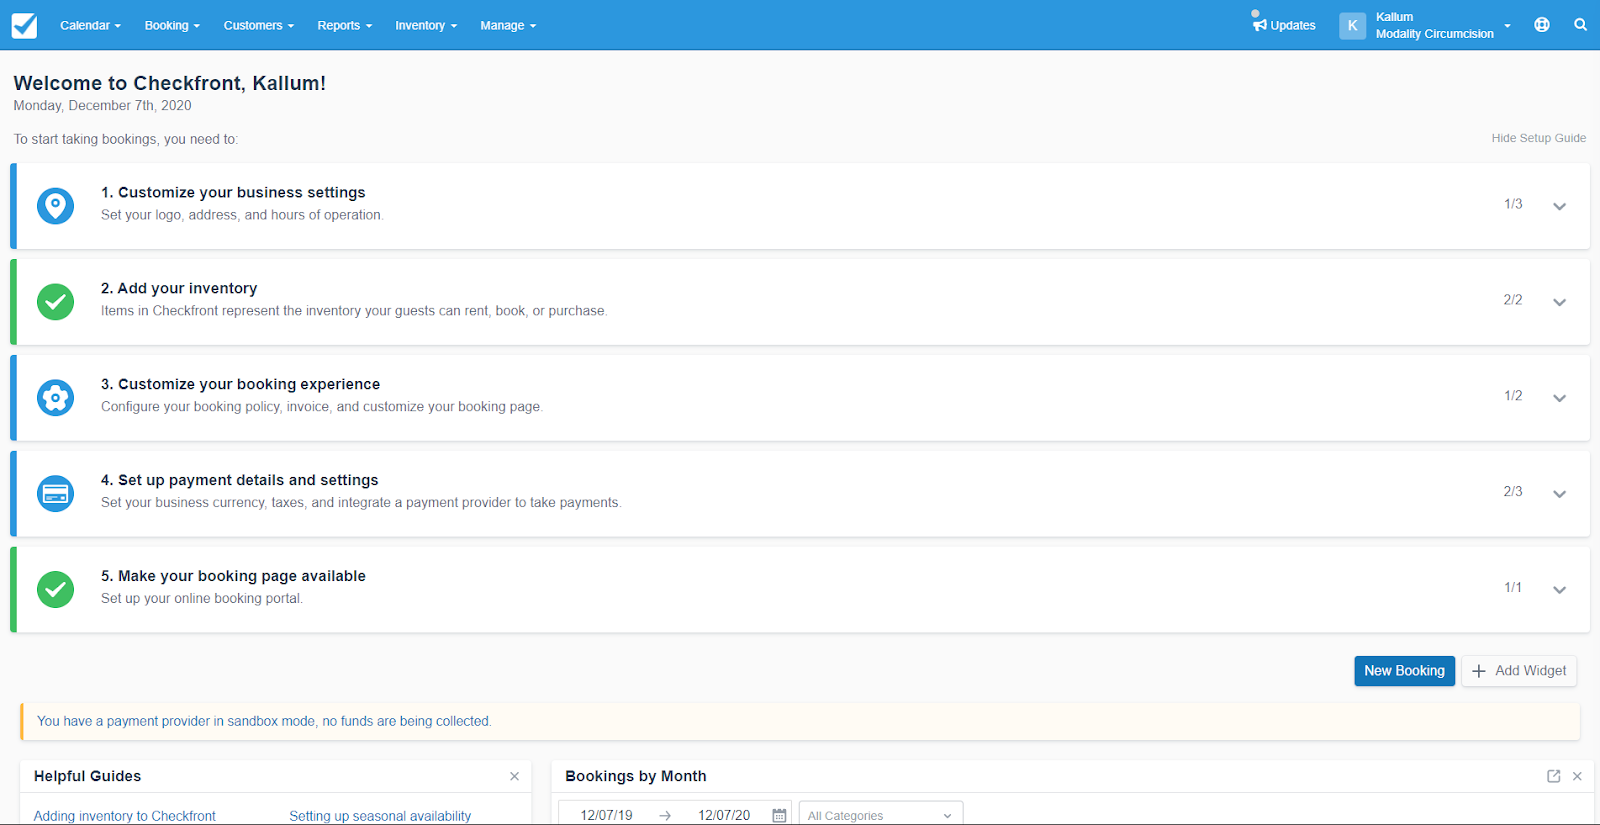Click the 5. Make your booking page available heading

click(x=233, y=576)
